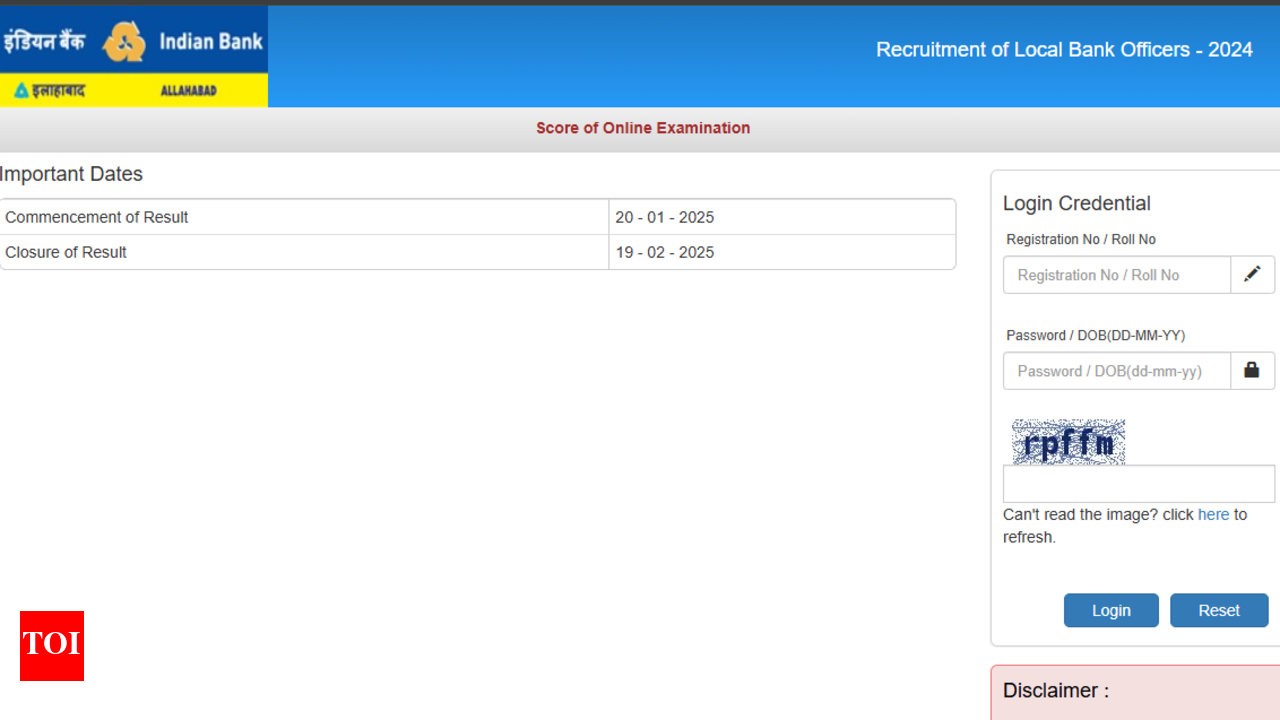Image resolution: width=1280 pixels, height=720 pixels.
Task: Focus the Password / DOB input field
Action: pos(1116,371)
